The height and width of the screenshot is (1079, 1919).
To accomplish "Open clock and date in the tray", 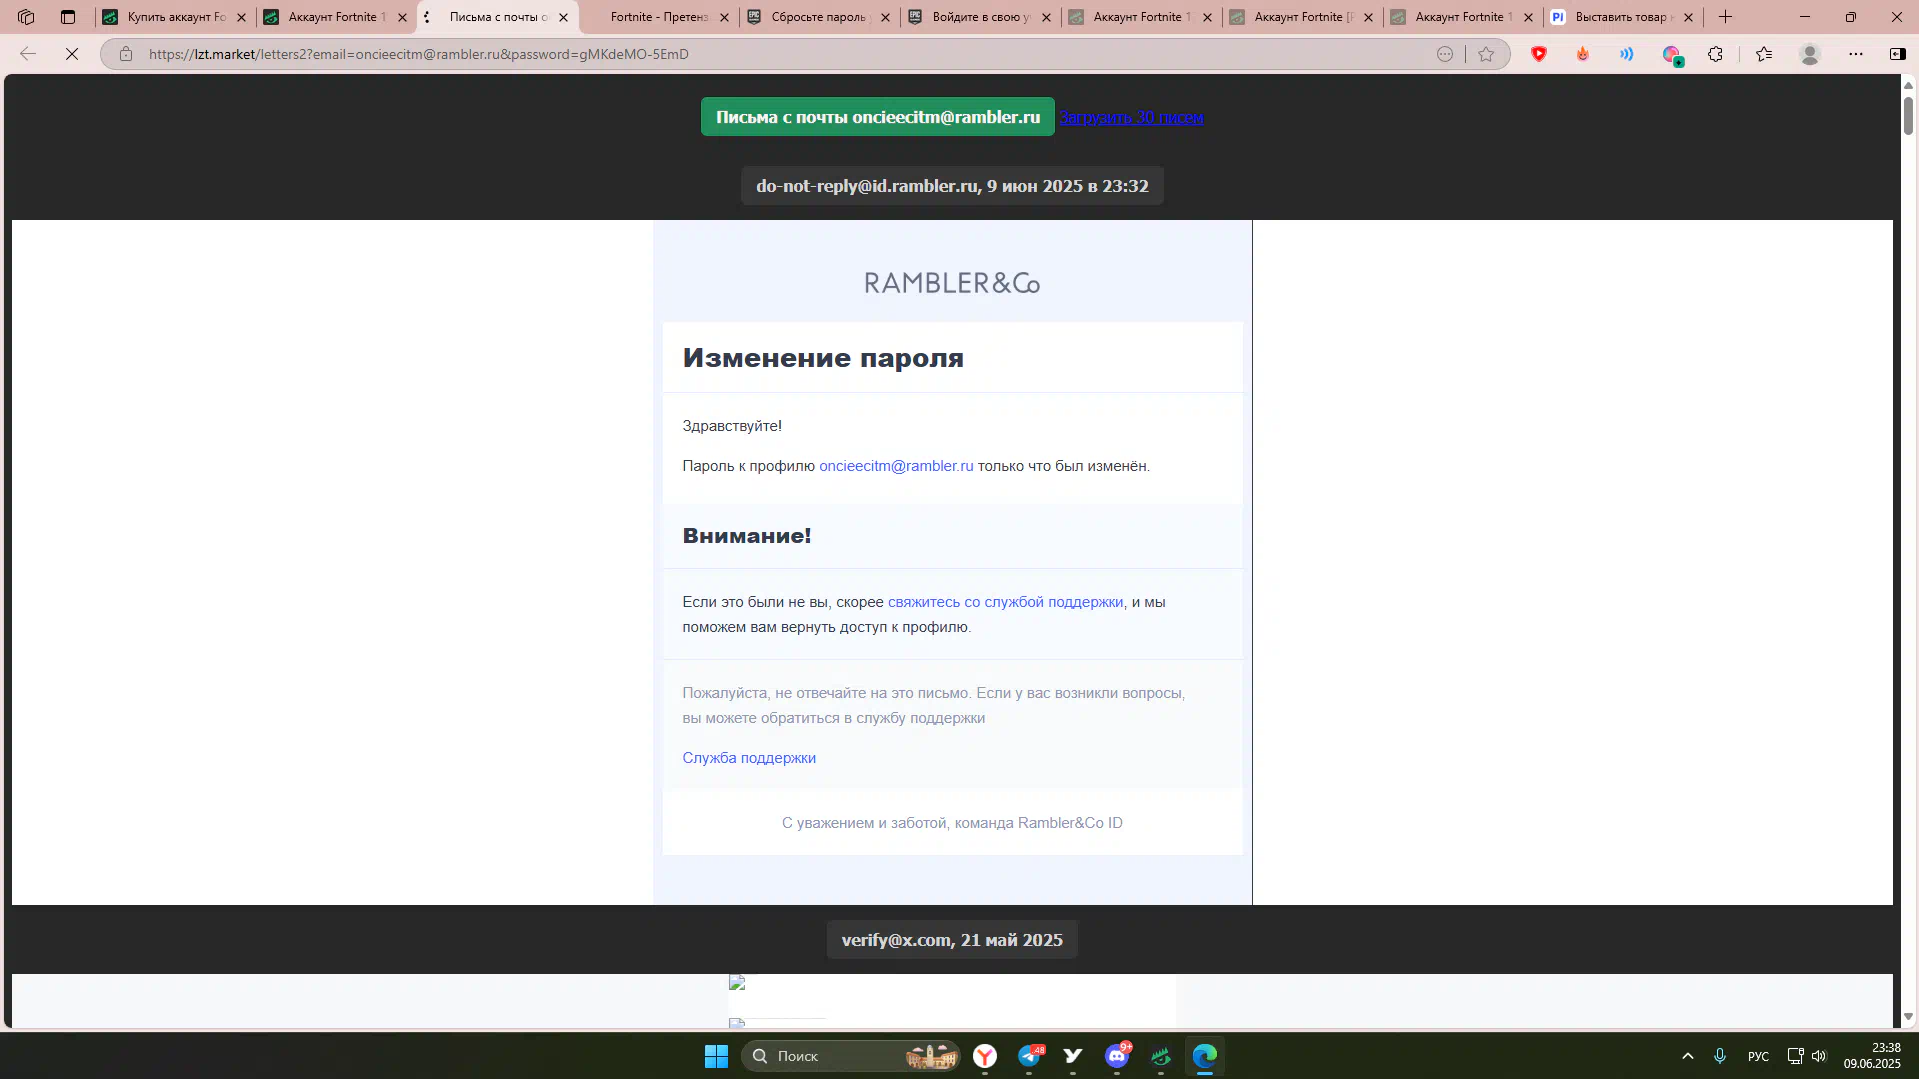I will (x=1872, y=1056).
